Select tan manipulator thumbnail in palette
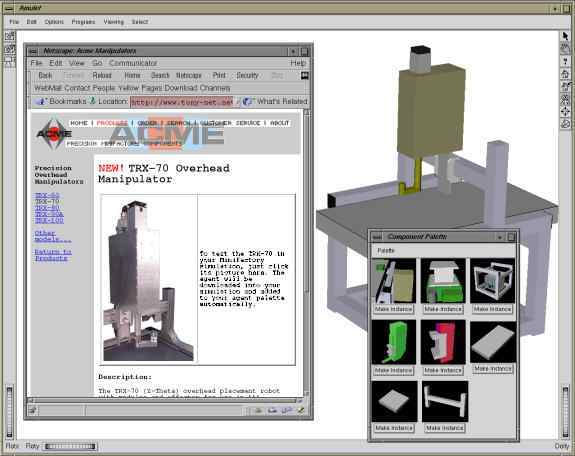 tap(394, 281)
